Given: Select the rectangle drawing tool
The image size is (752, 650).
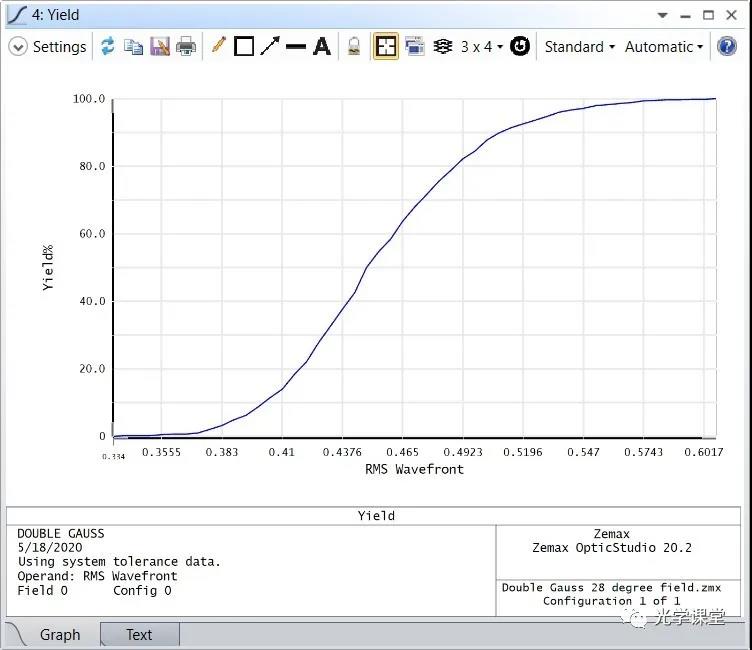Looking at the screenshot, I should tap(244, 47).
